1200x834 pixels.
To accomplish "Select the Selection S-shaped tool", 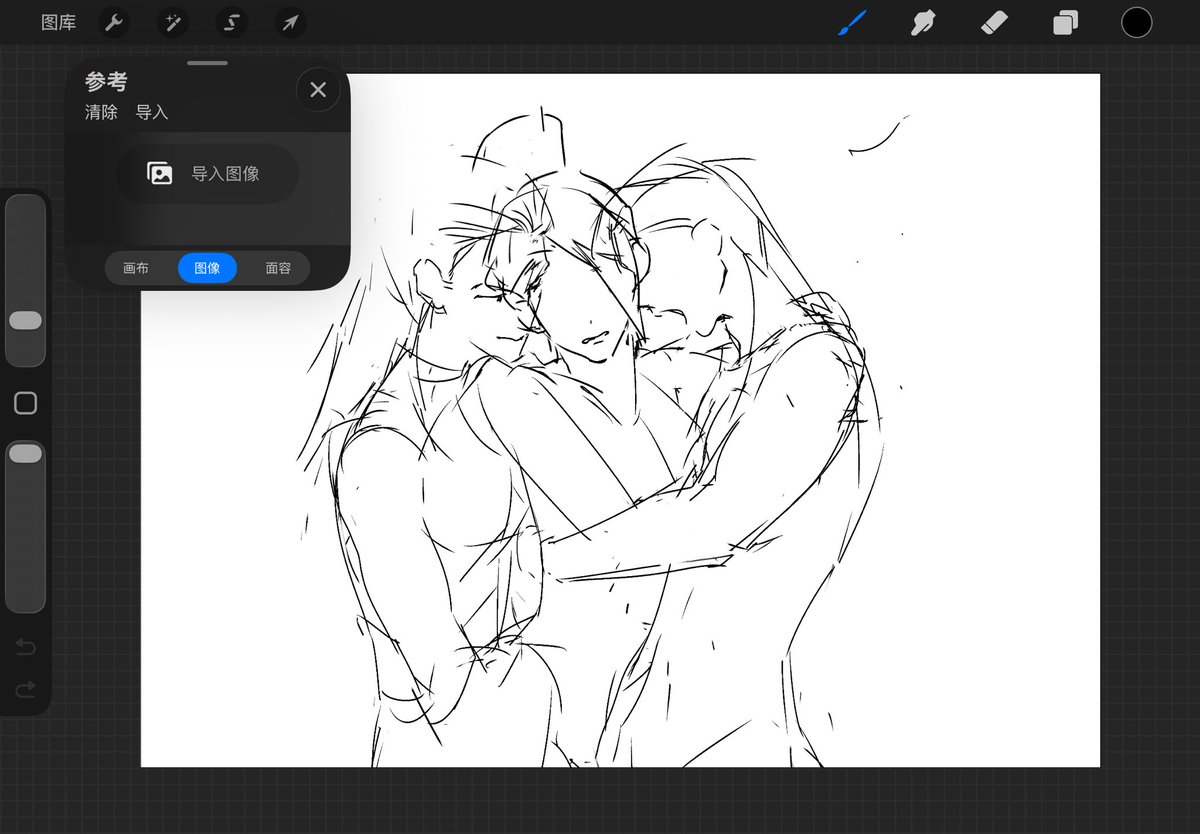I will [231, 22].
